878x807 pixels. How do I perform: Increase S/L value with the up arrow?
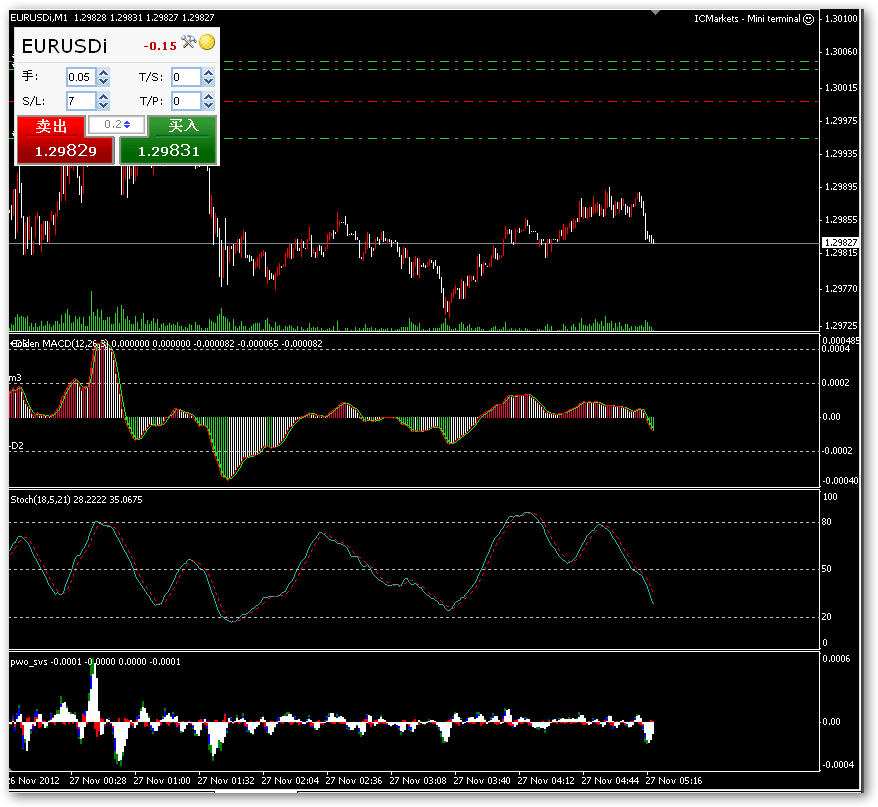click(x=104, y=97)
